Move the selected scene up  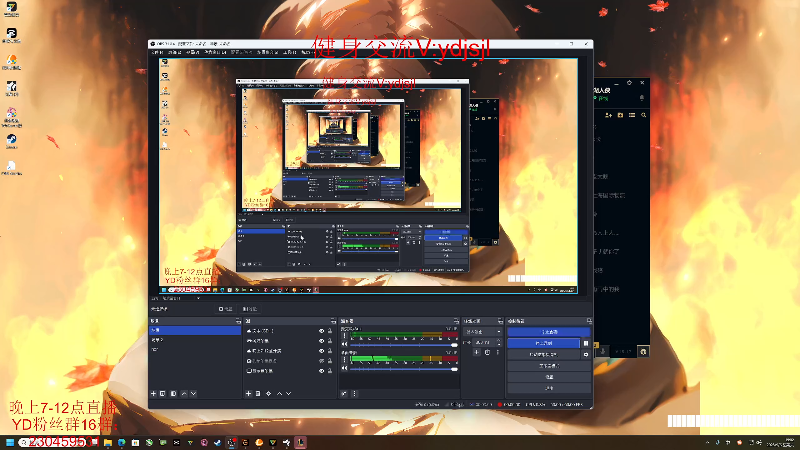pyautogui.click(x=184, y=393)
